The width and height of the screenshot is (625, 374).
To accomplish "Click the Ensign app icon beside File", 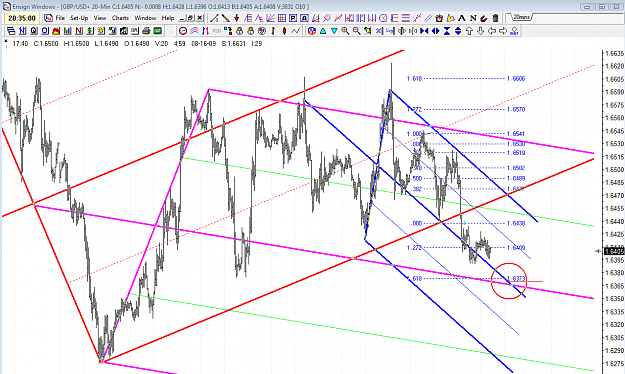I will pos(49,18).
